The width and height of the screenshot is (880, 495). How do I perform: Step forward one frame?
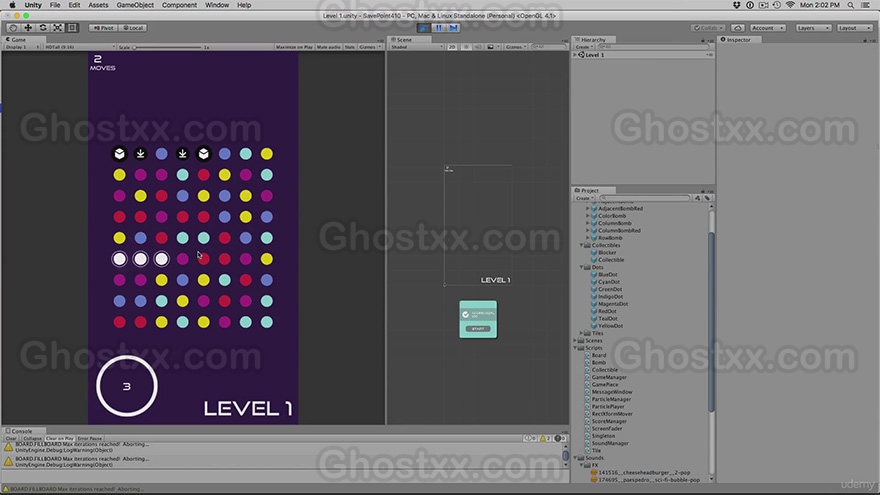click(x=453, y=28)
